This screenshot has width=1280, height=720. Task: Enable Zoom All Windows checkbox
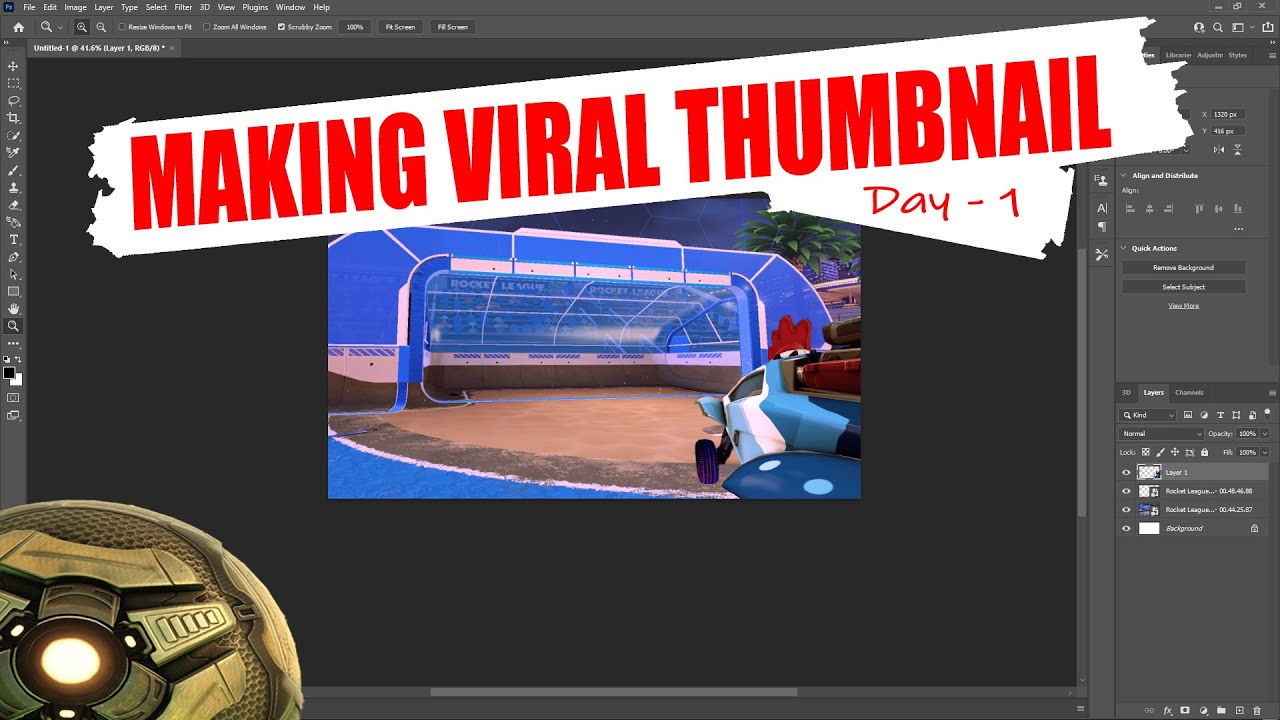coord(207,27)
